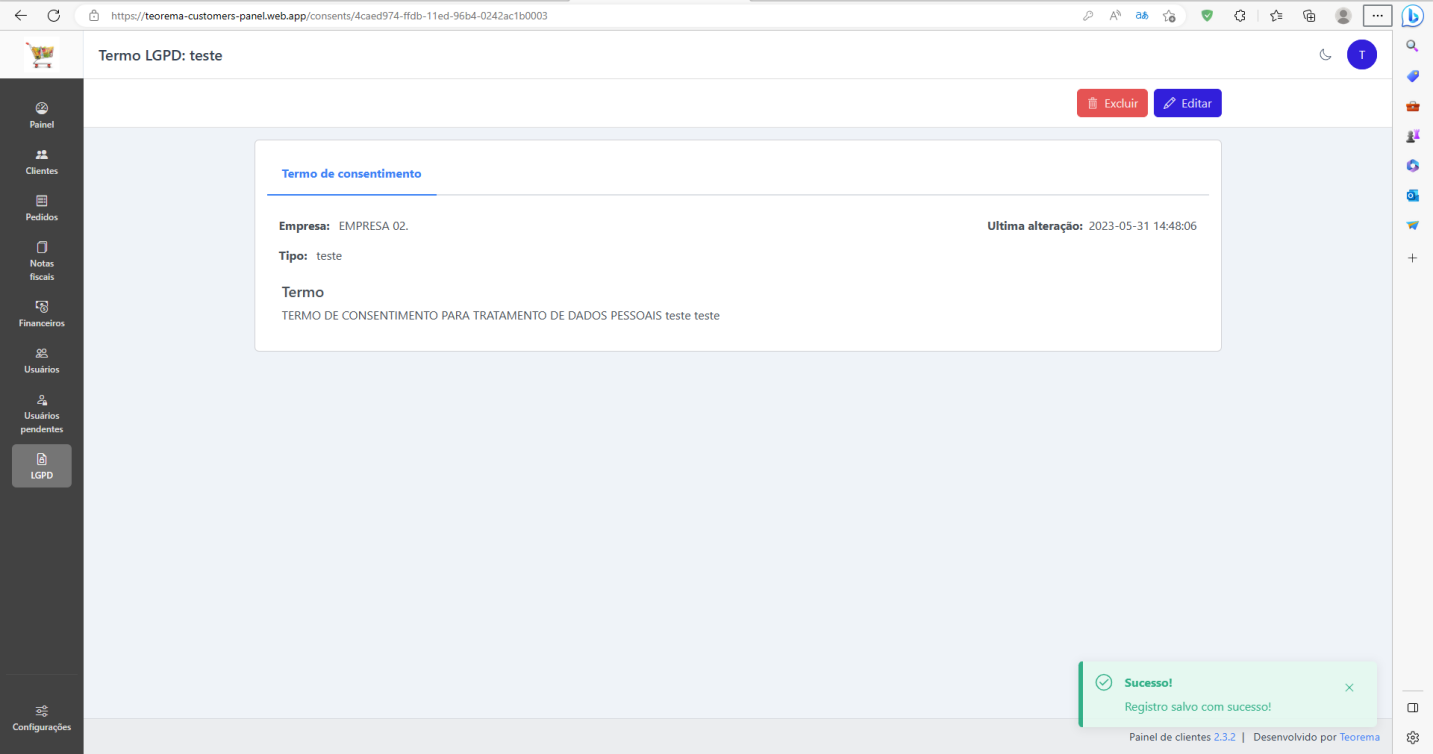The height and width of the screenshot is (754, 1433).
Task: Click the page title Termo LGPD: teste
Action: [160, 56]
